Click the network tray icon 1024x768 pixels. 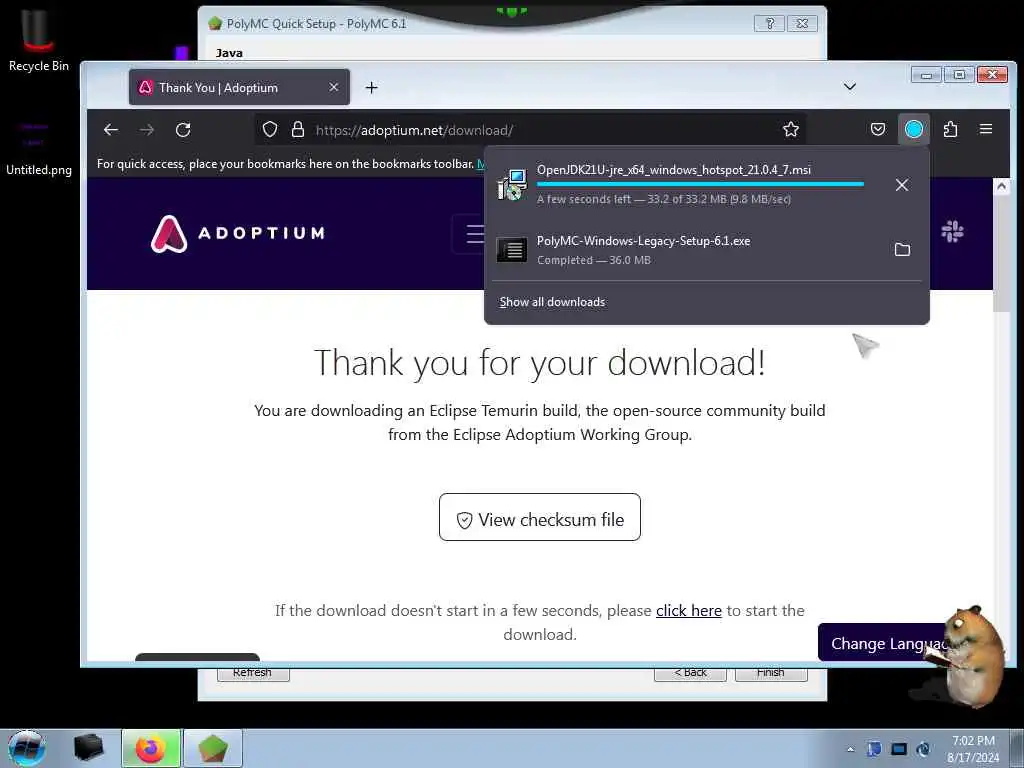[899, 749]
